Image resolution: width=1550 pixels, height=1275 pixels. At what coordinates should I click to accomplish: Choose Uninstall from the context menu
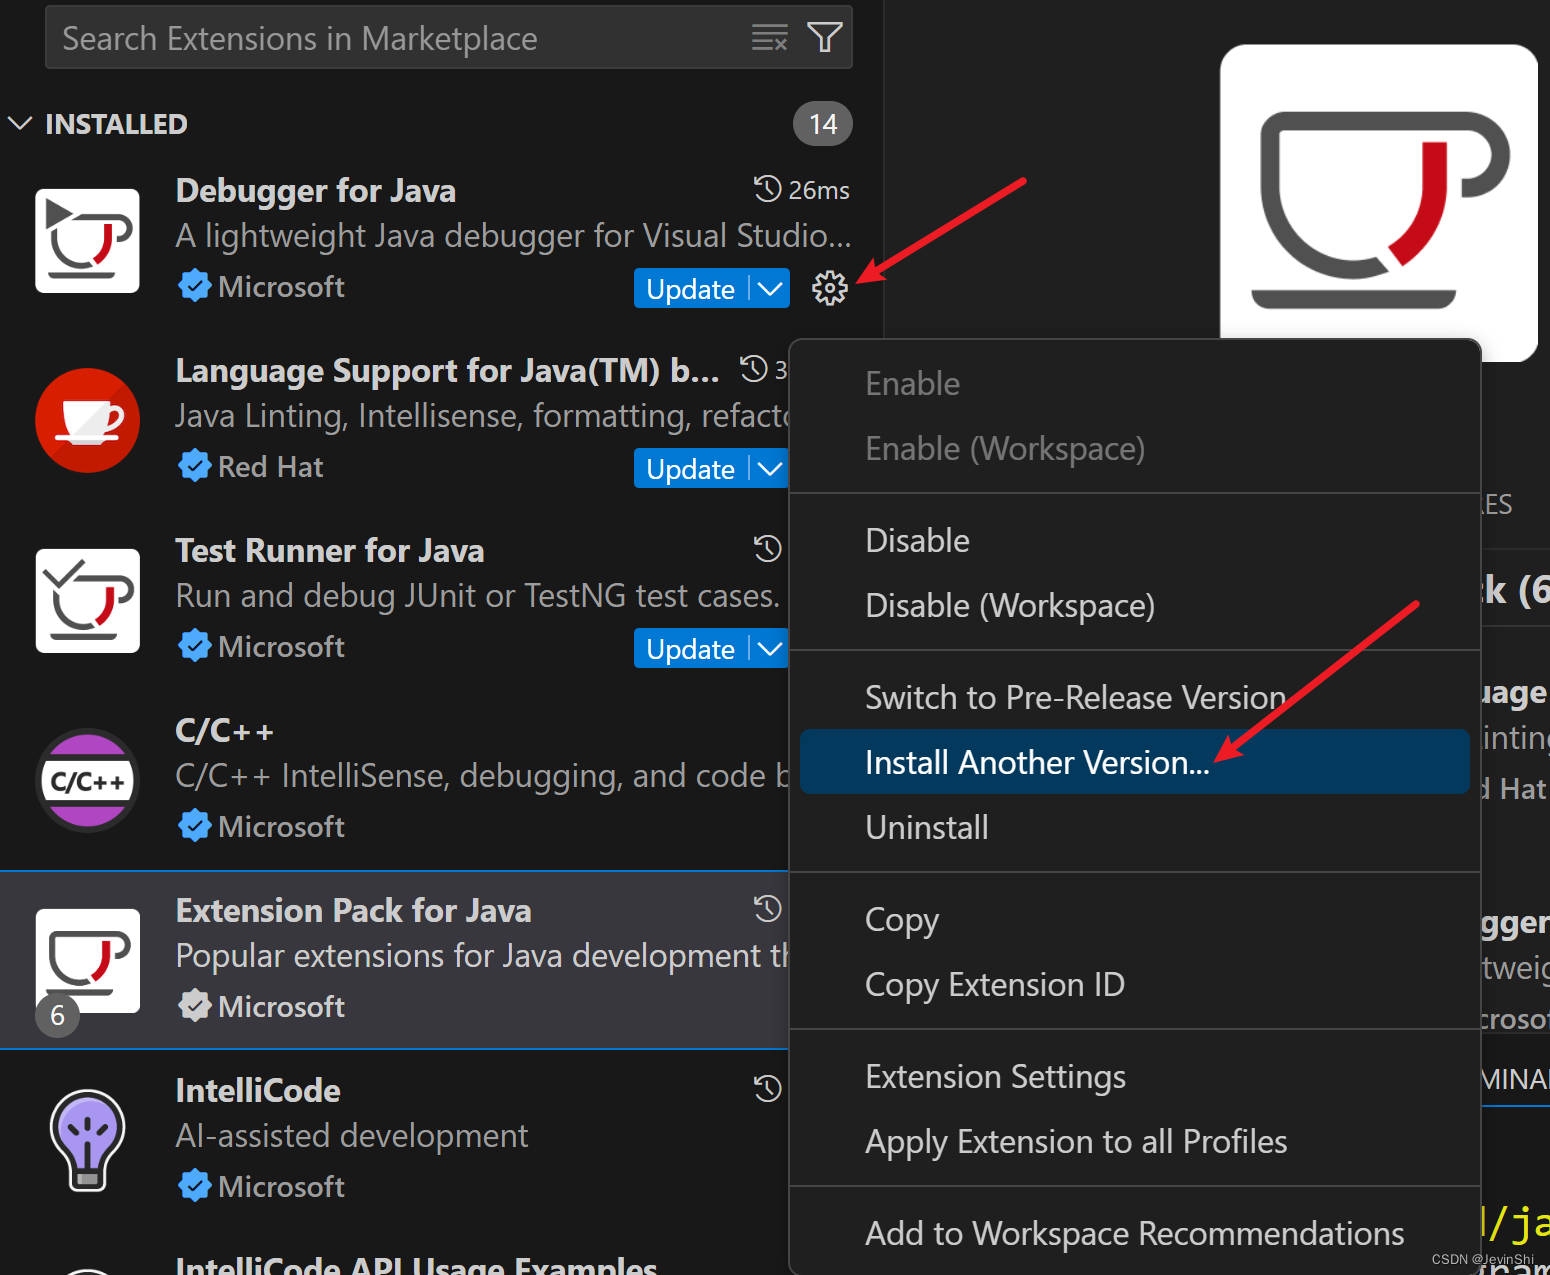tap(1134, 827)
